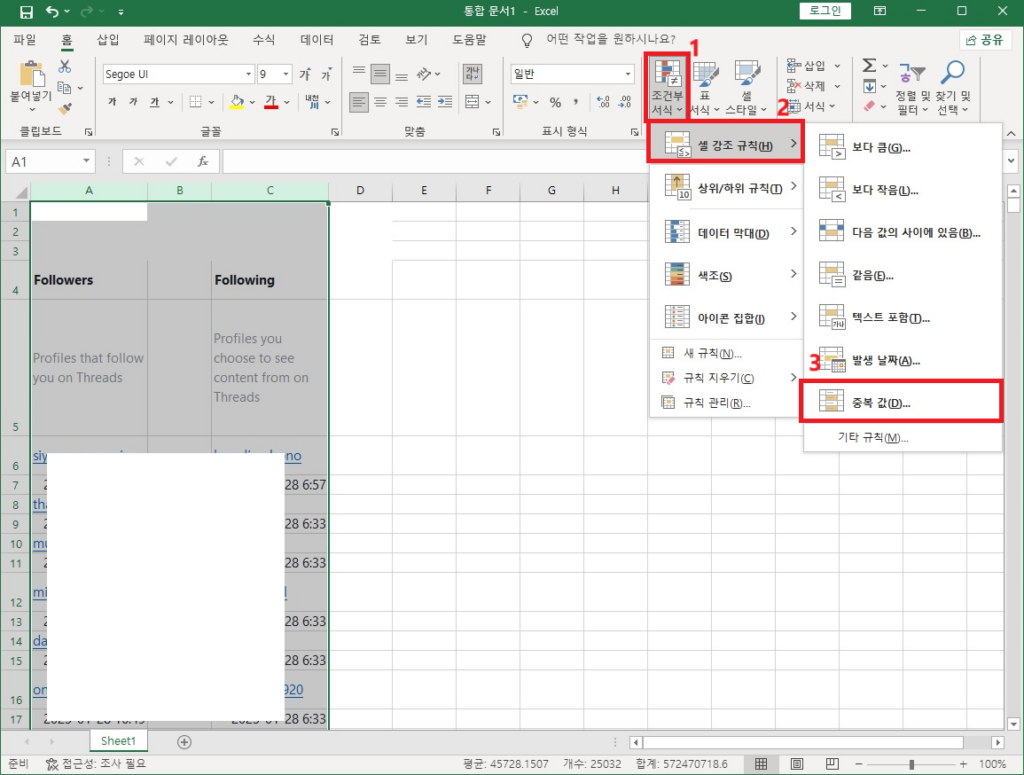Image resolution: width=1024 pixels, height=775 pixels.
Task: Apply the red font color
Action: click(271, 102)
